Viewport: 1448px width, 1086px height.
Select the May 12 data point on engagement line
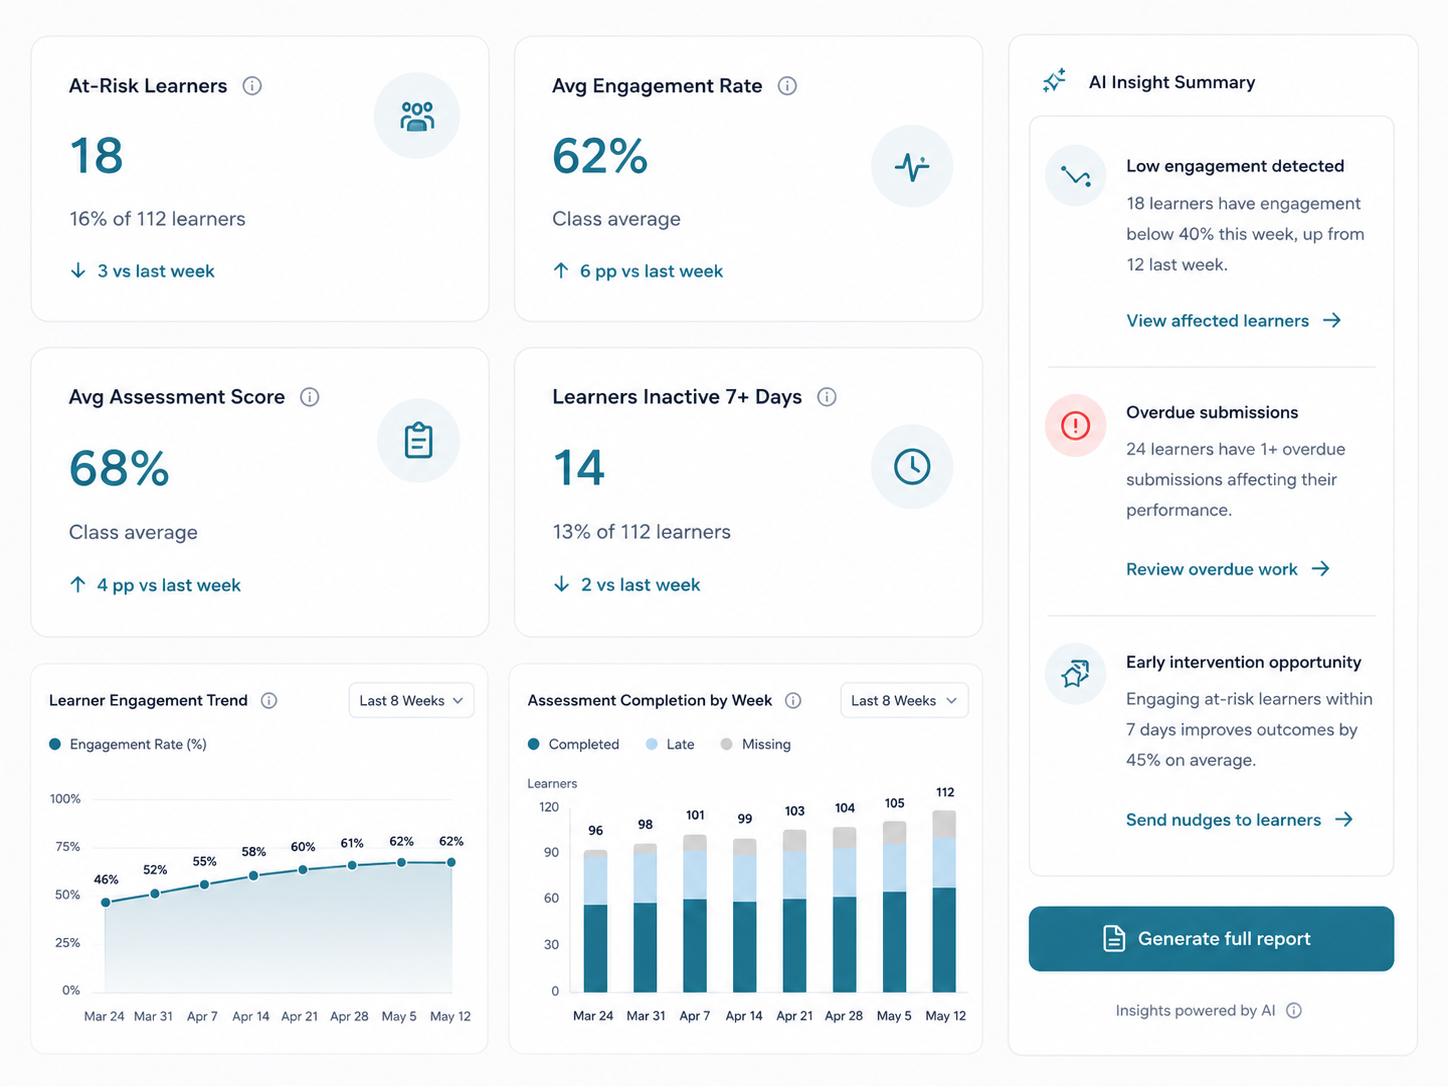(x=451, y=862)
